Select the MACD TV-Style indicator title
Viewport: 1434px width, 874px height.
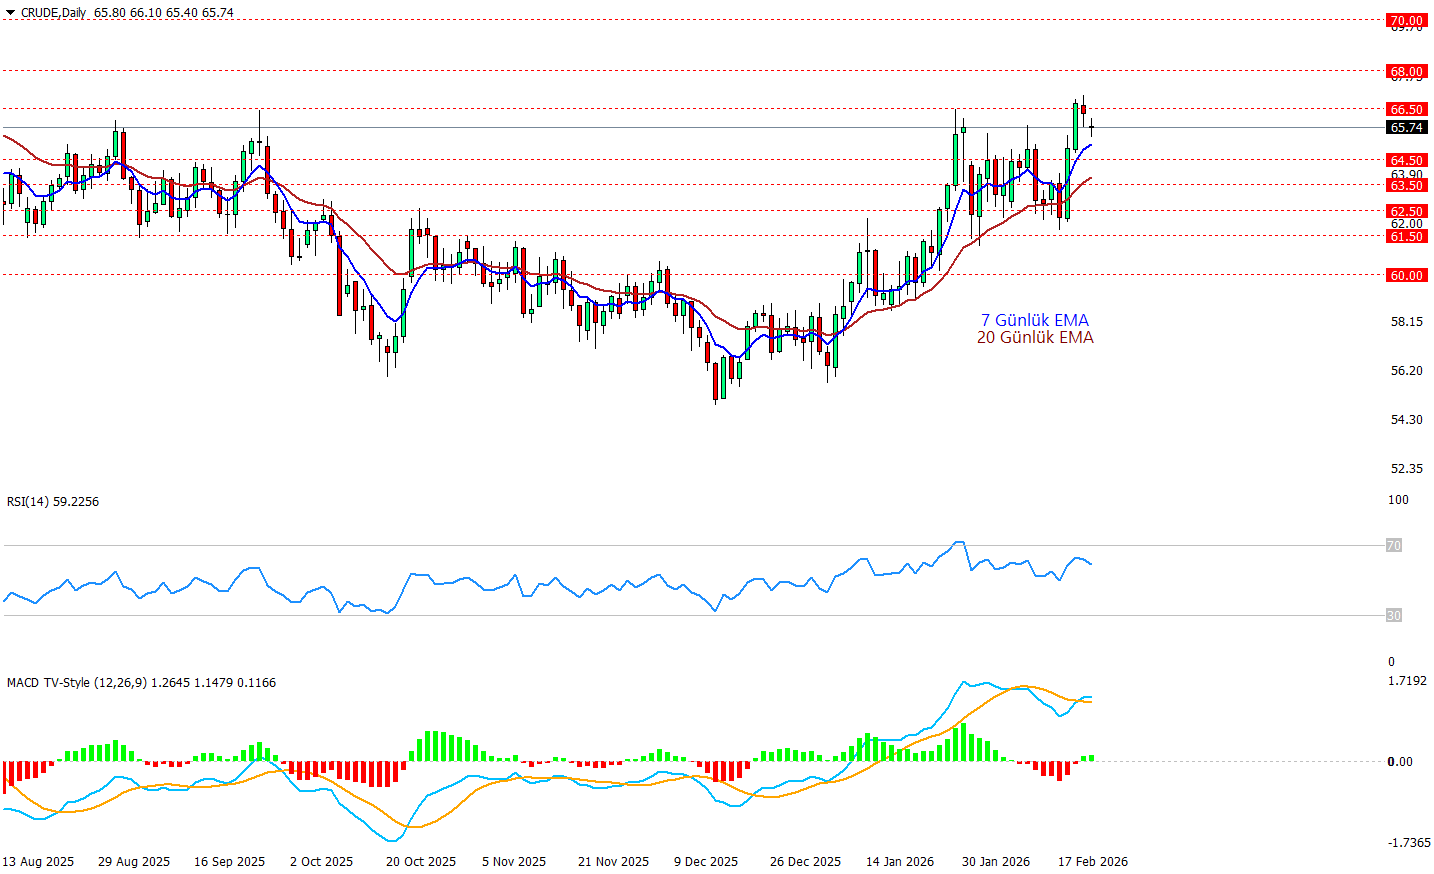coord(76,683)
